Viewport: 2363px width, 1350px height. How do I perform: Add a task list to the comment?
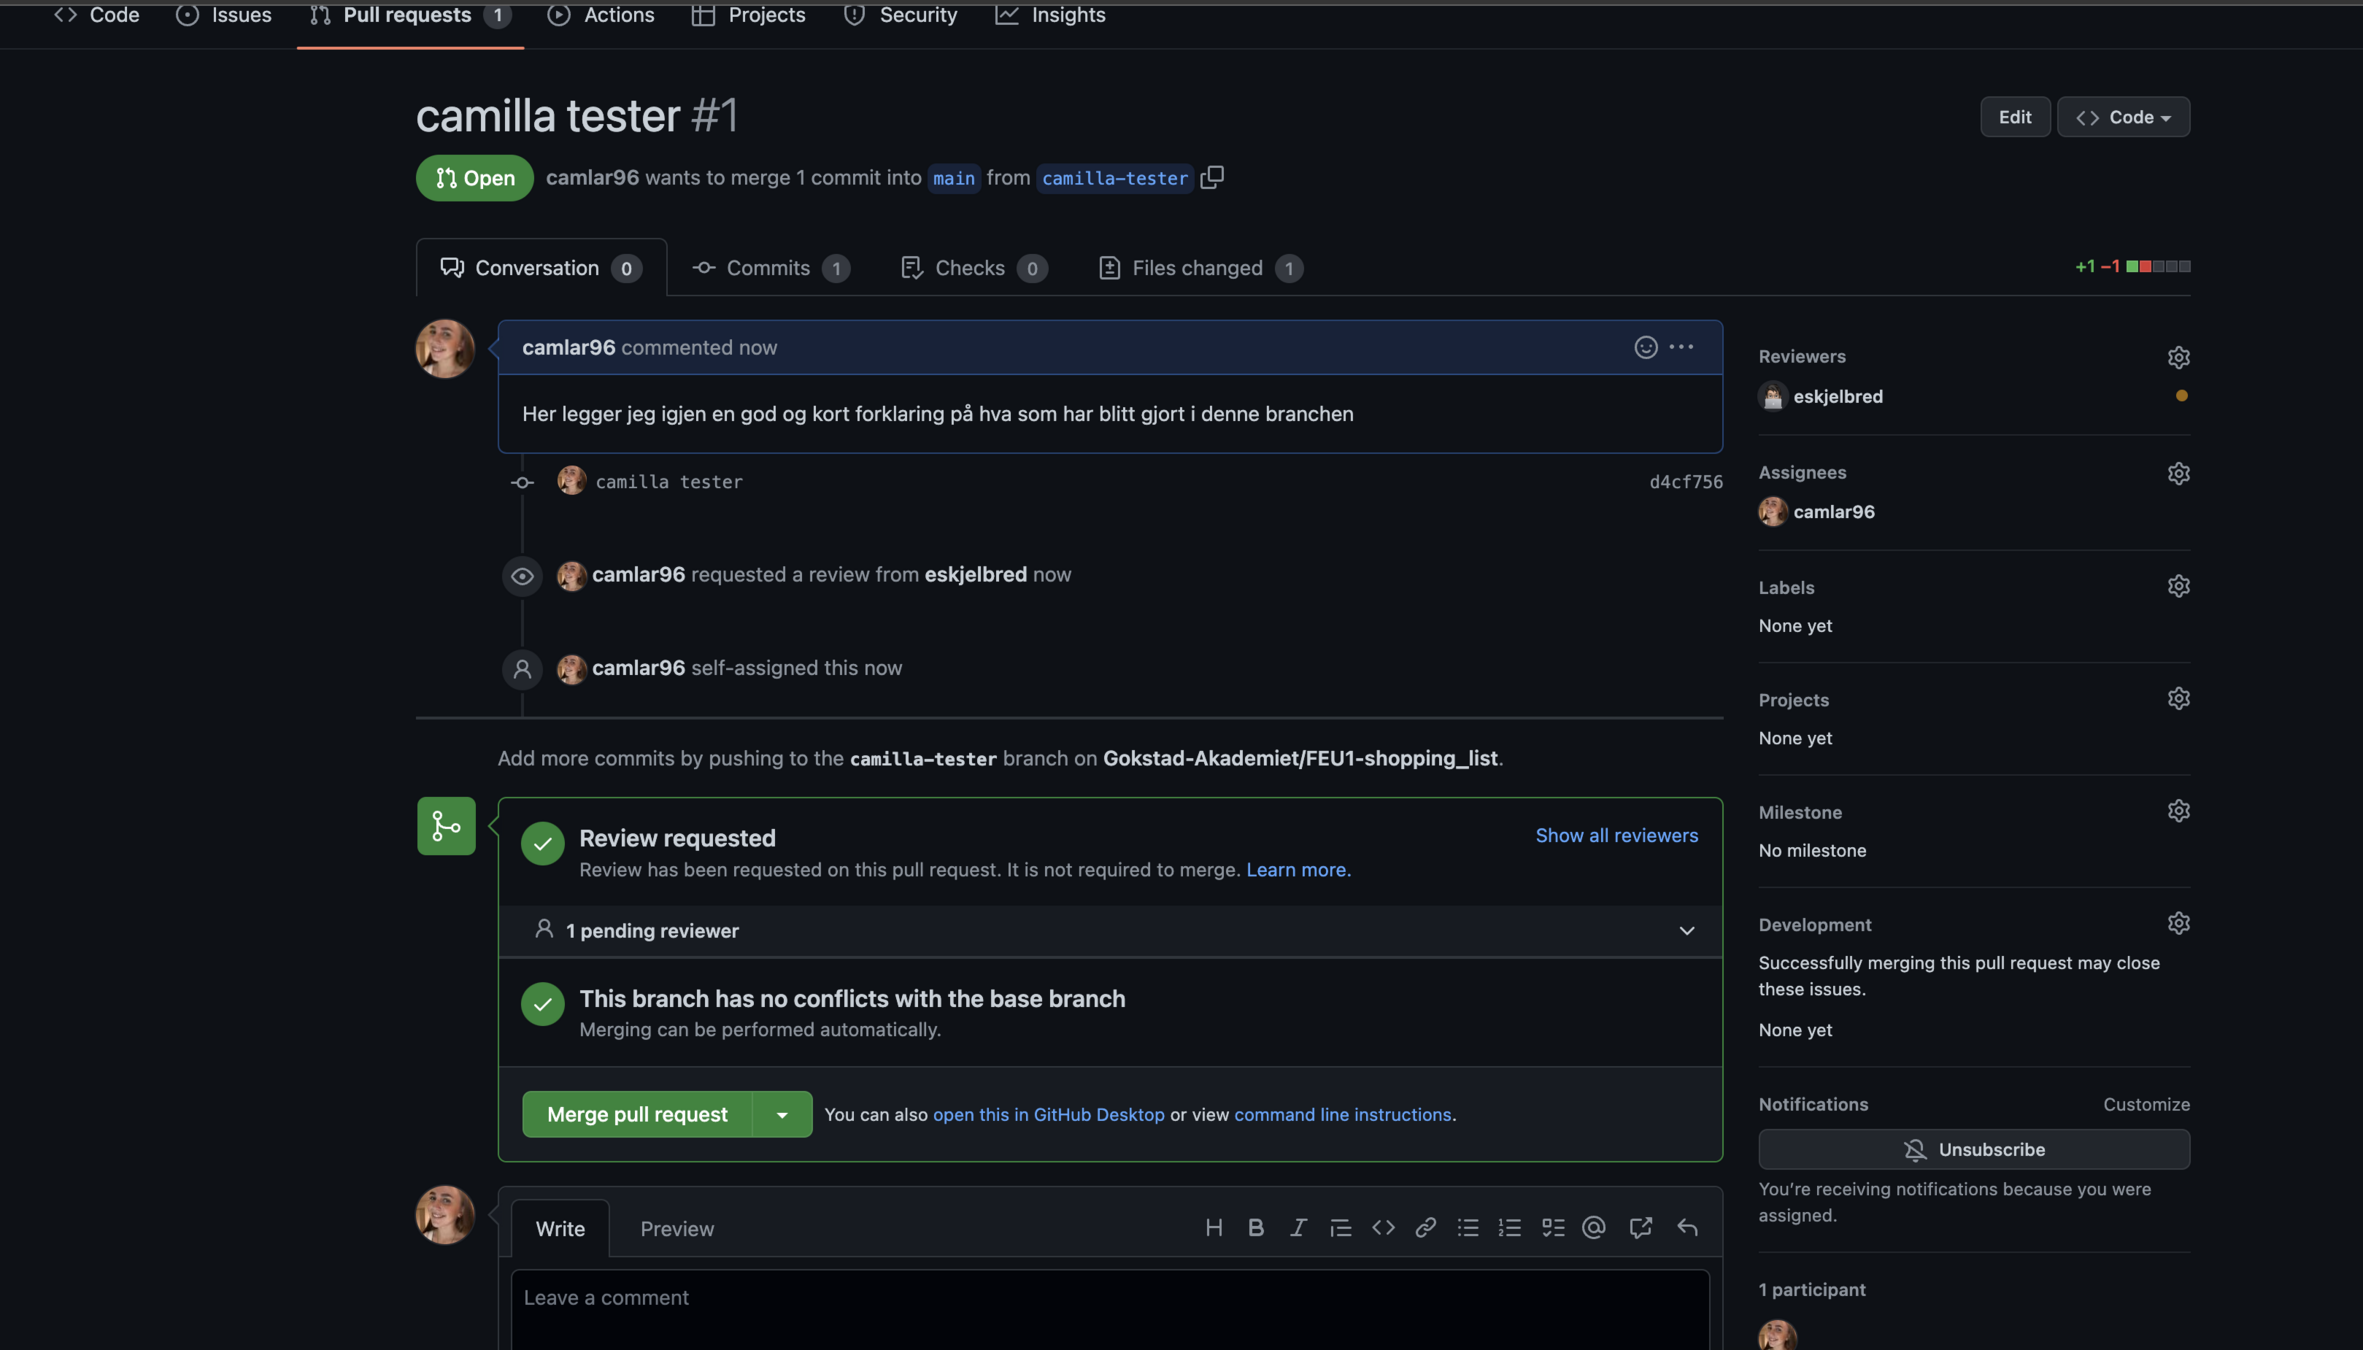[1552, 1228]
